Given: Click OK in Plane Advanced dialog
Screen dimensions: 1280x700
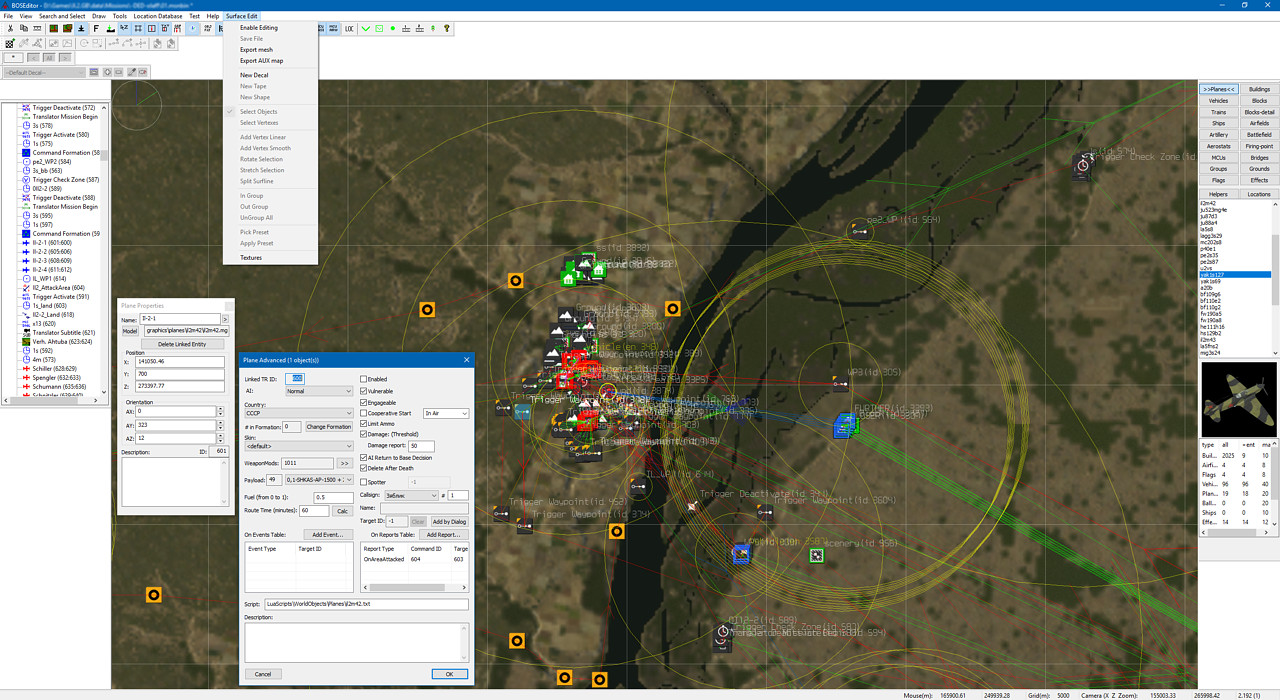Looking at the screenshot, I should (449, 674).
